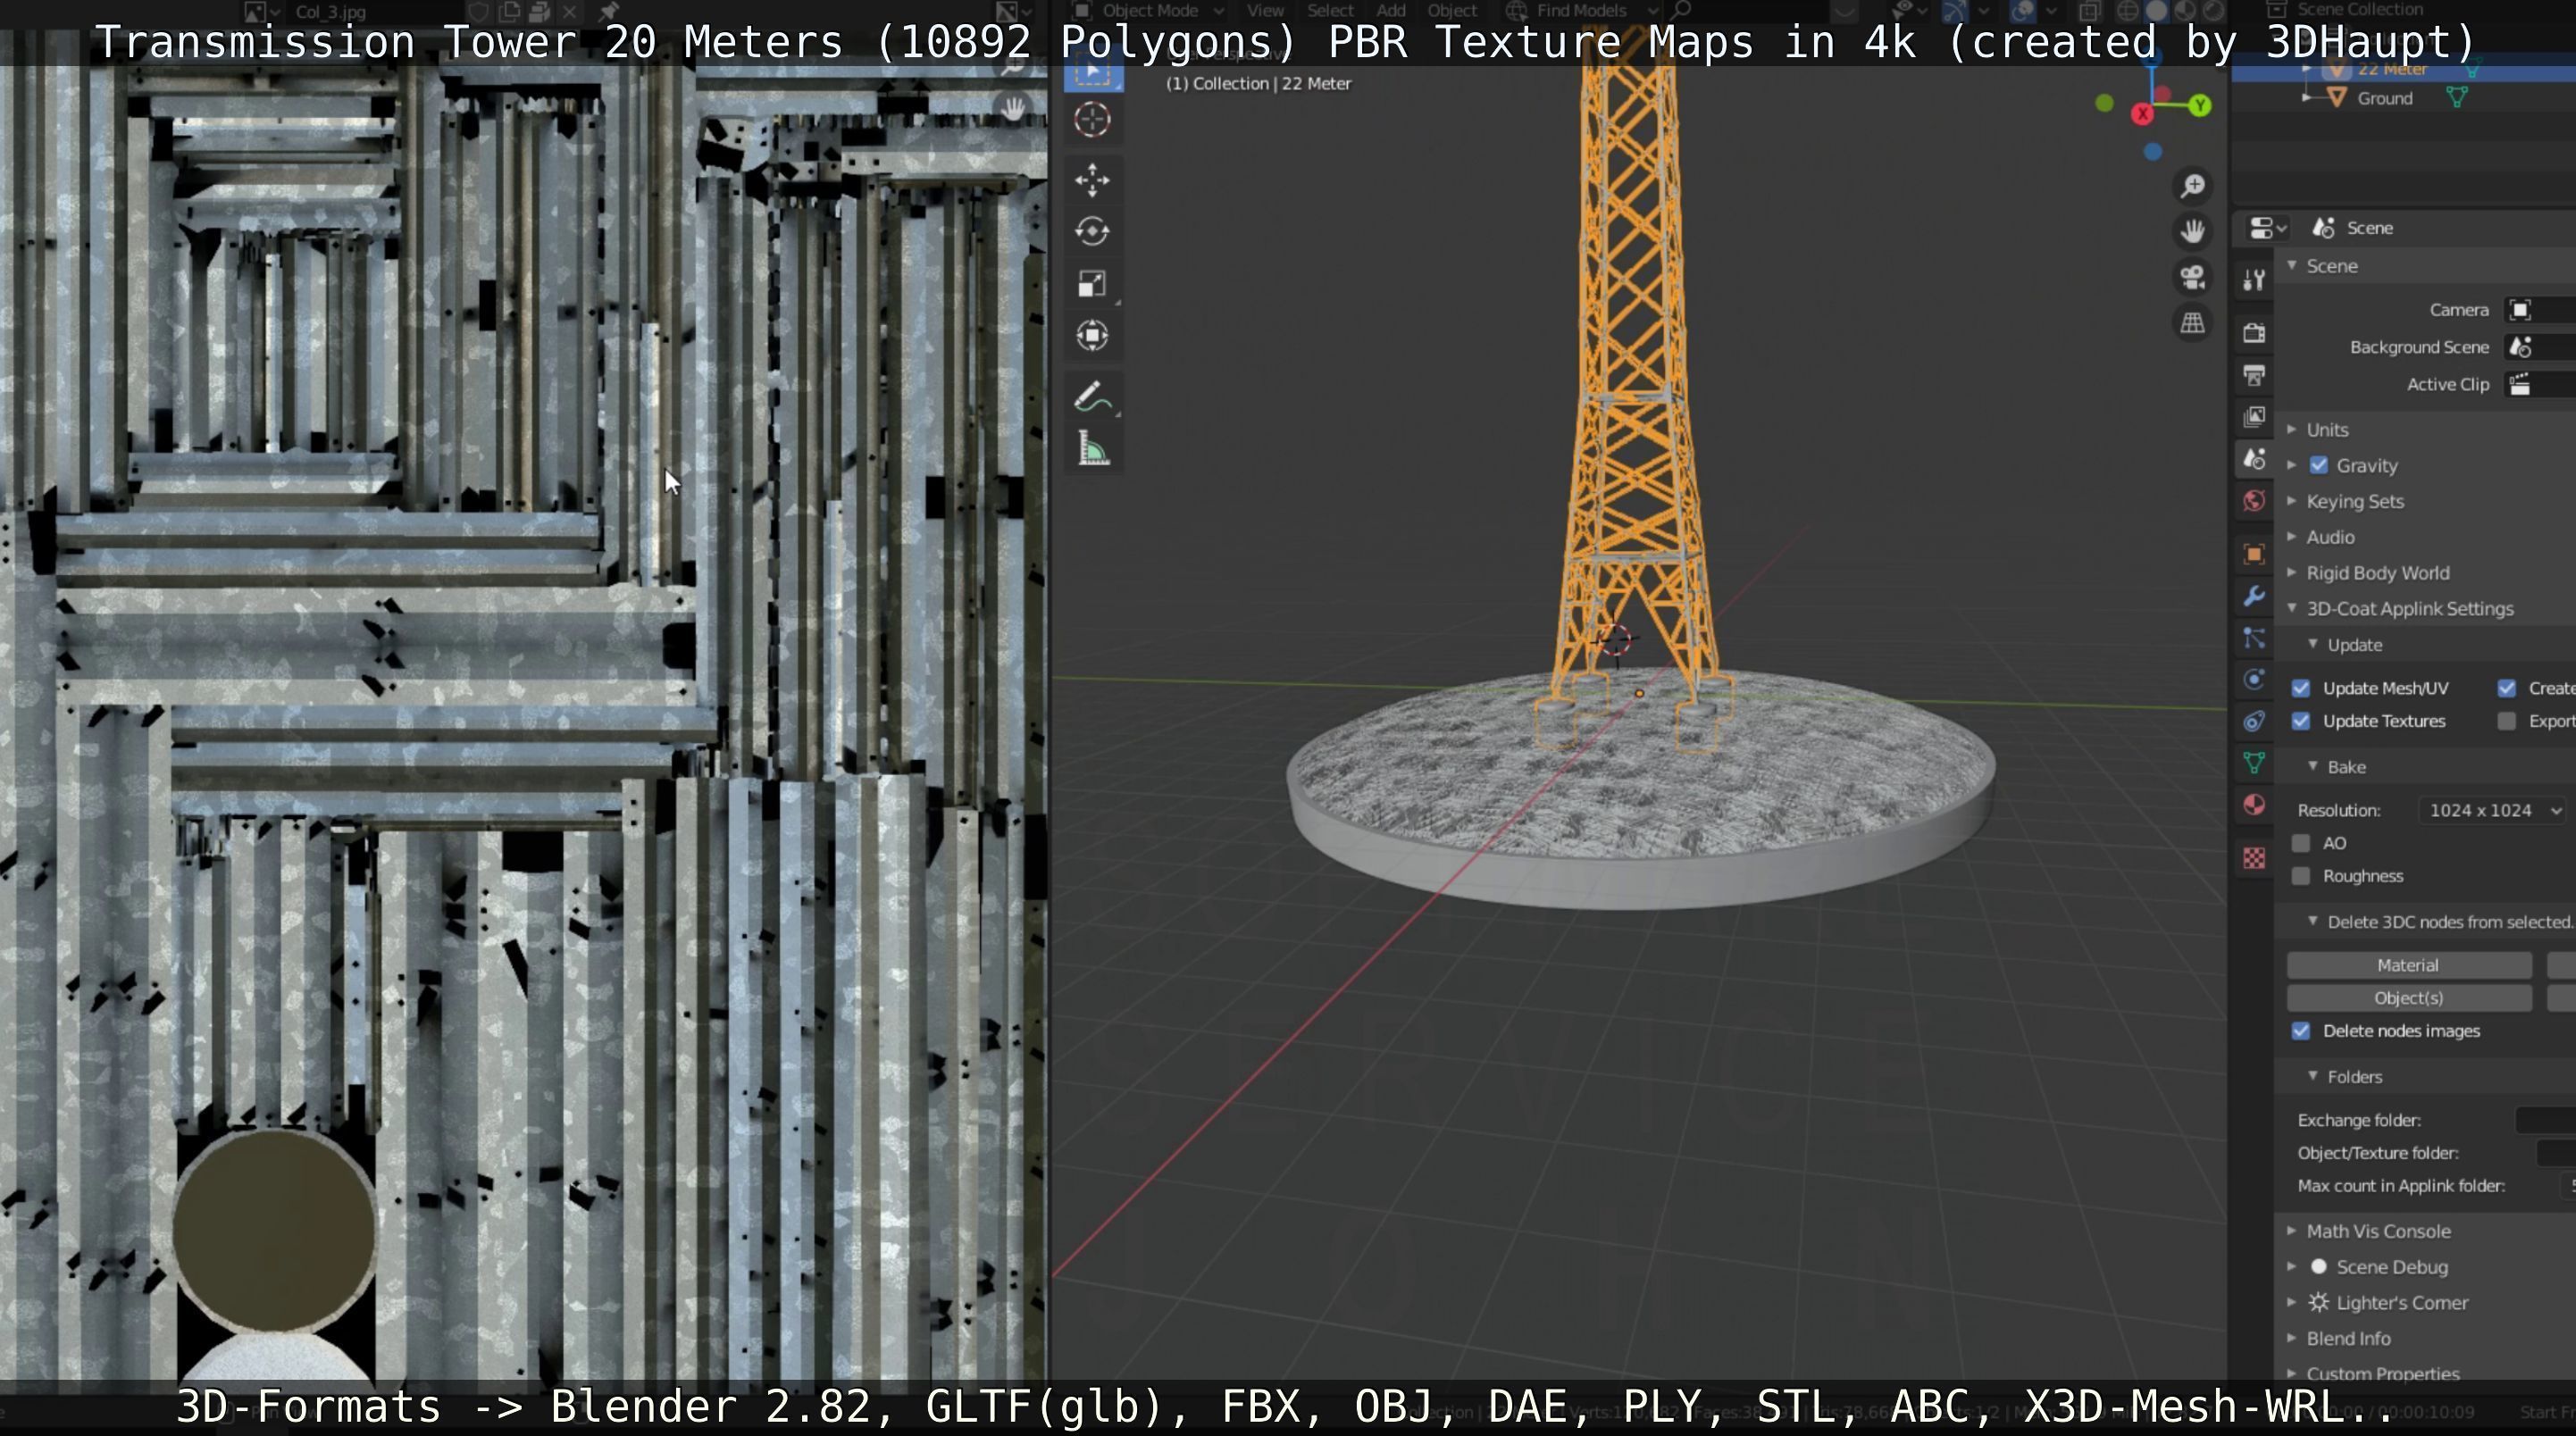Image resolution: width=2576 pixels, height=1436 pixels.
Task: Collapse the Bake subpanel
Action: 2345,767
